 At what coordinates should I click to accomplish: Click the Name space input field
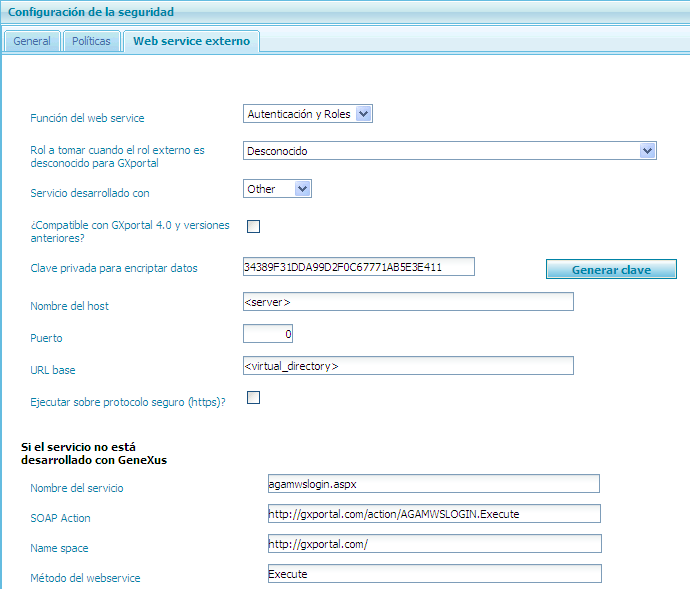click(x=433, y=543)
